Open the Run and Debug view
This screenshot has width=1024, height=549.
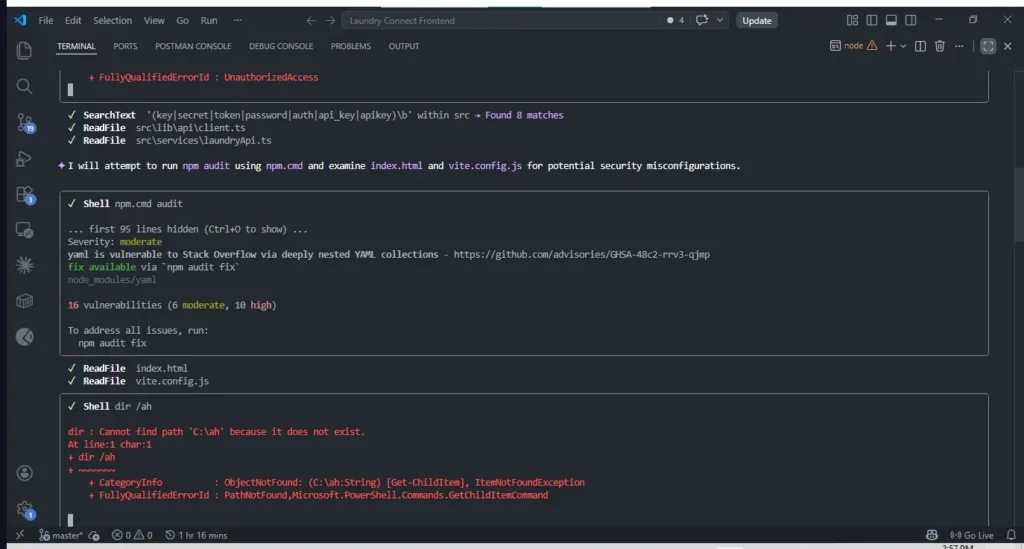(x=24, y=159)
